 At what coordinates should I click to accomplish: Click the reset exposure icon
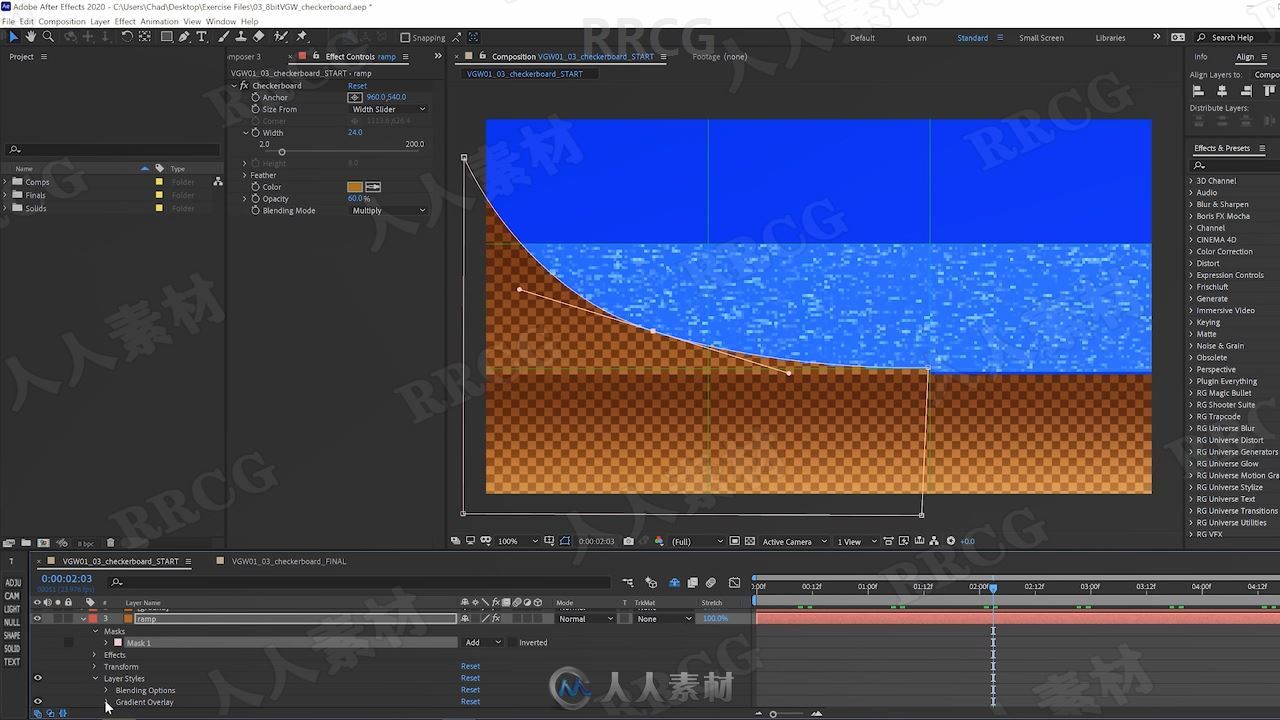pos(950,541)
